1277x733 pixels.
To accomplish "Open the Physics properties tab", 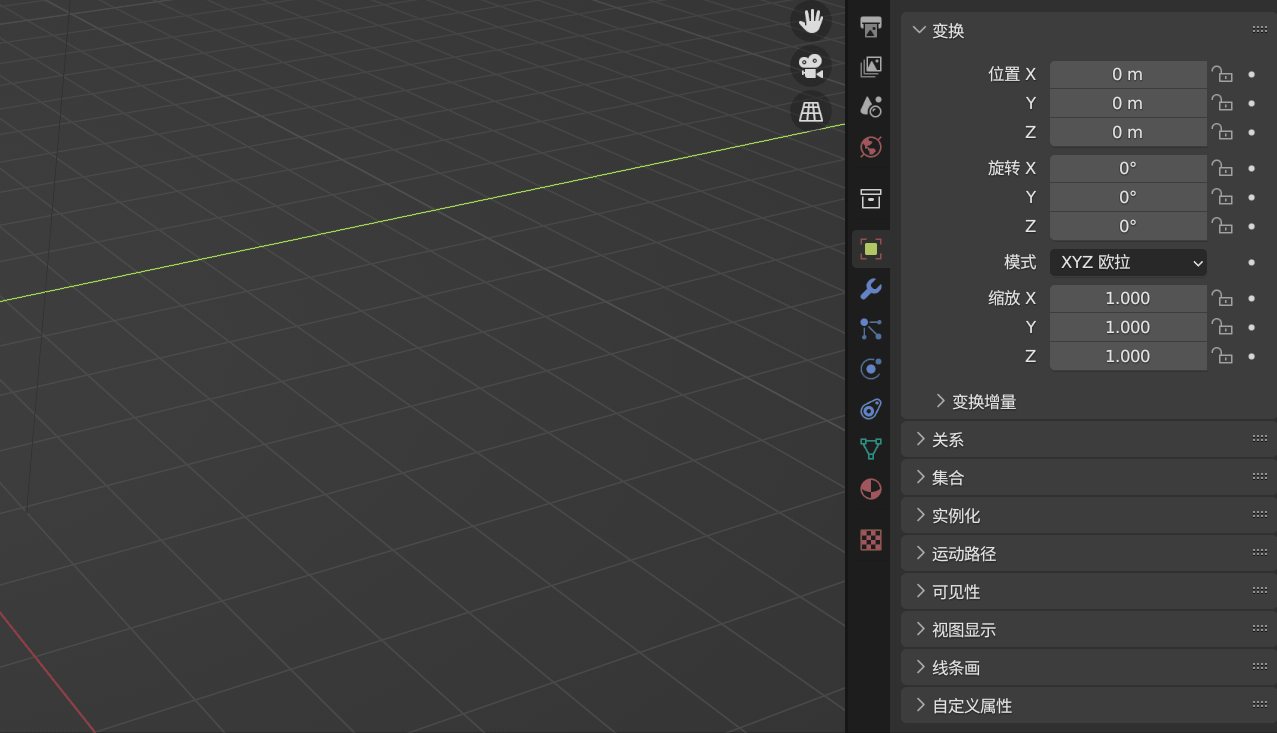I will (871, 369).
